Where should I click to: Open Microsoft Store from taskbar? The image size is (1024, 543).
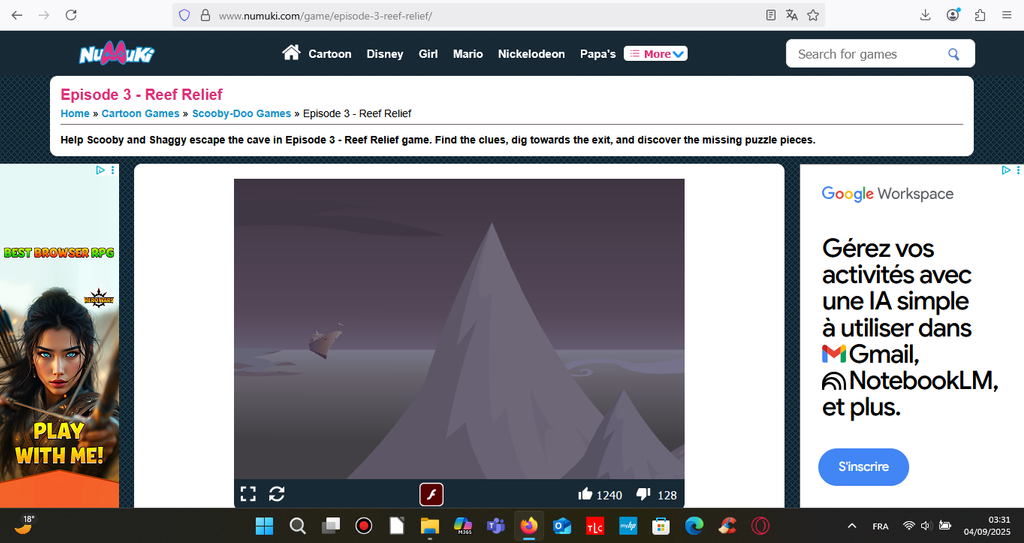[x=661, y=525]
